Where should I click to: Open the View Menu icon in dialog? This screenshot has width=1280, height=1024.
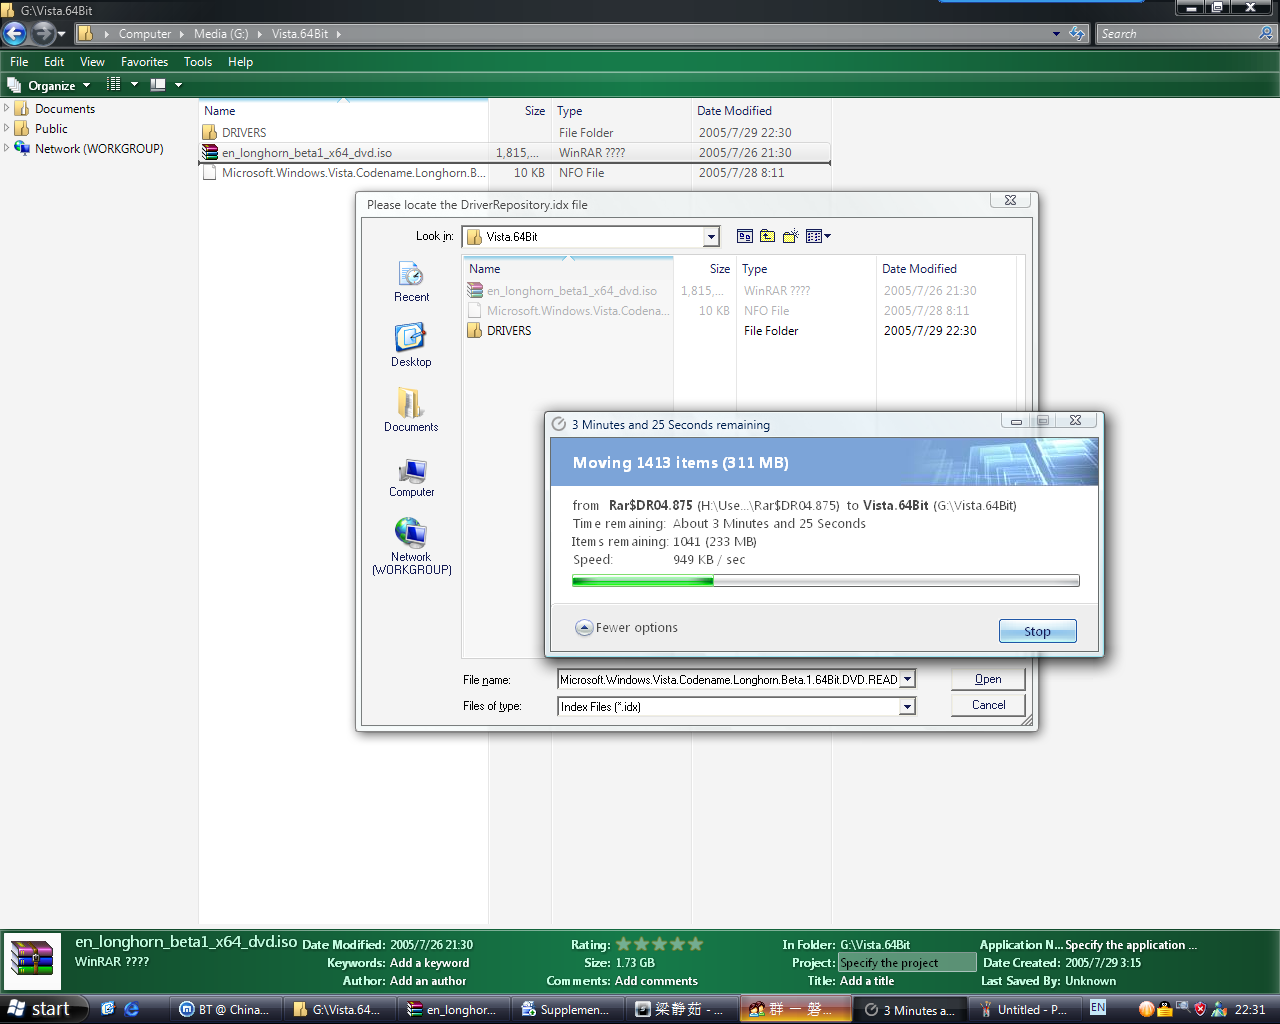click(x=818, y=237)
